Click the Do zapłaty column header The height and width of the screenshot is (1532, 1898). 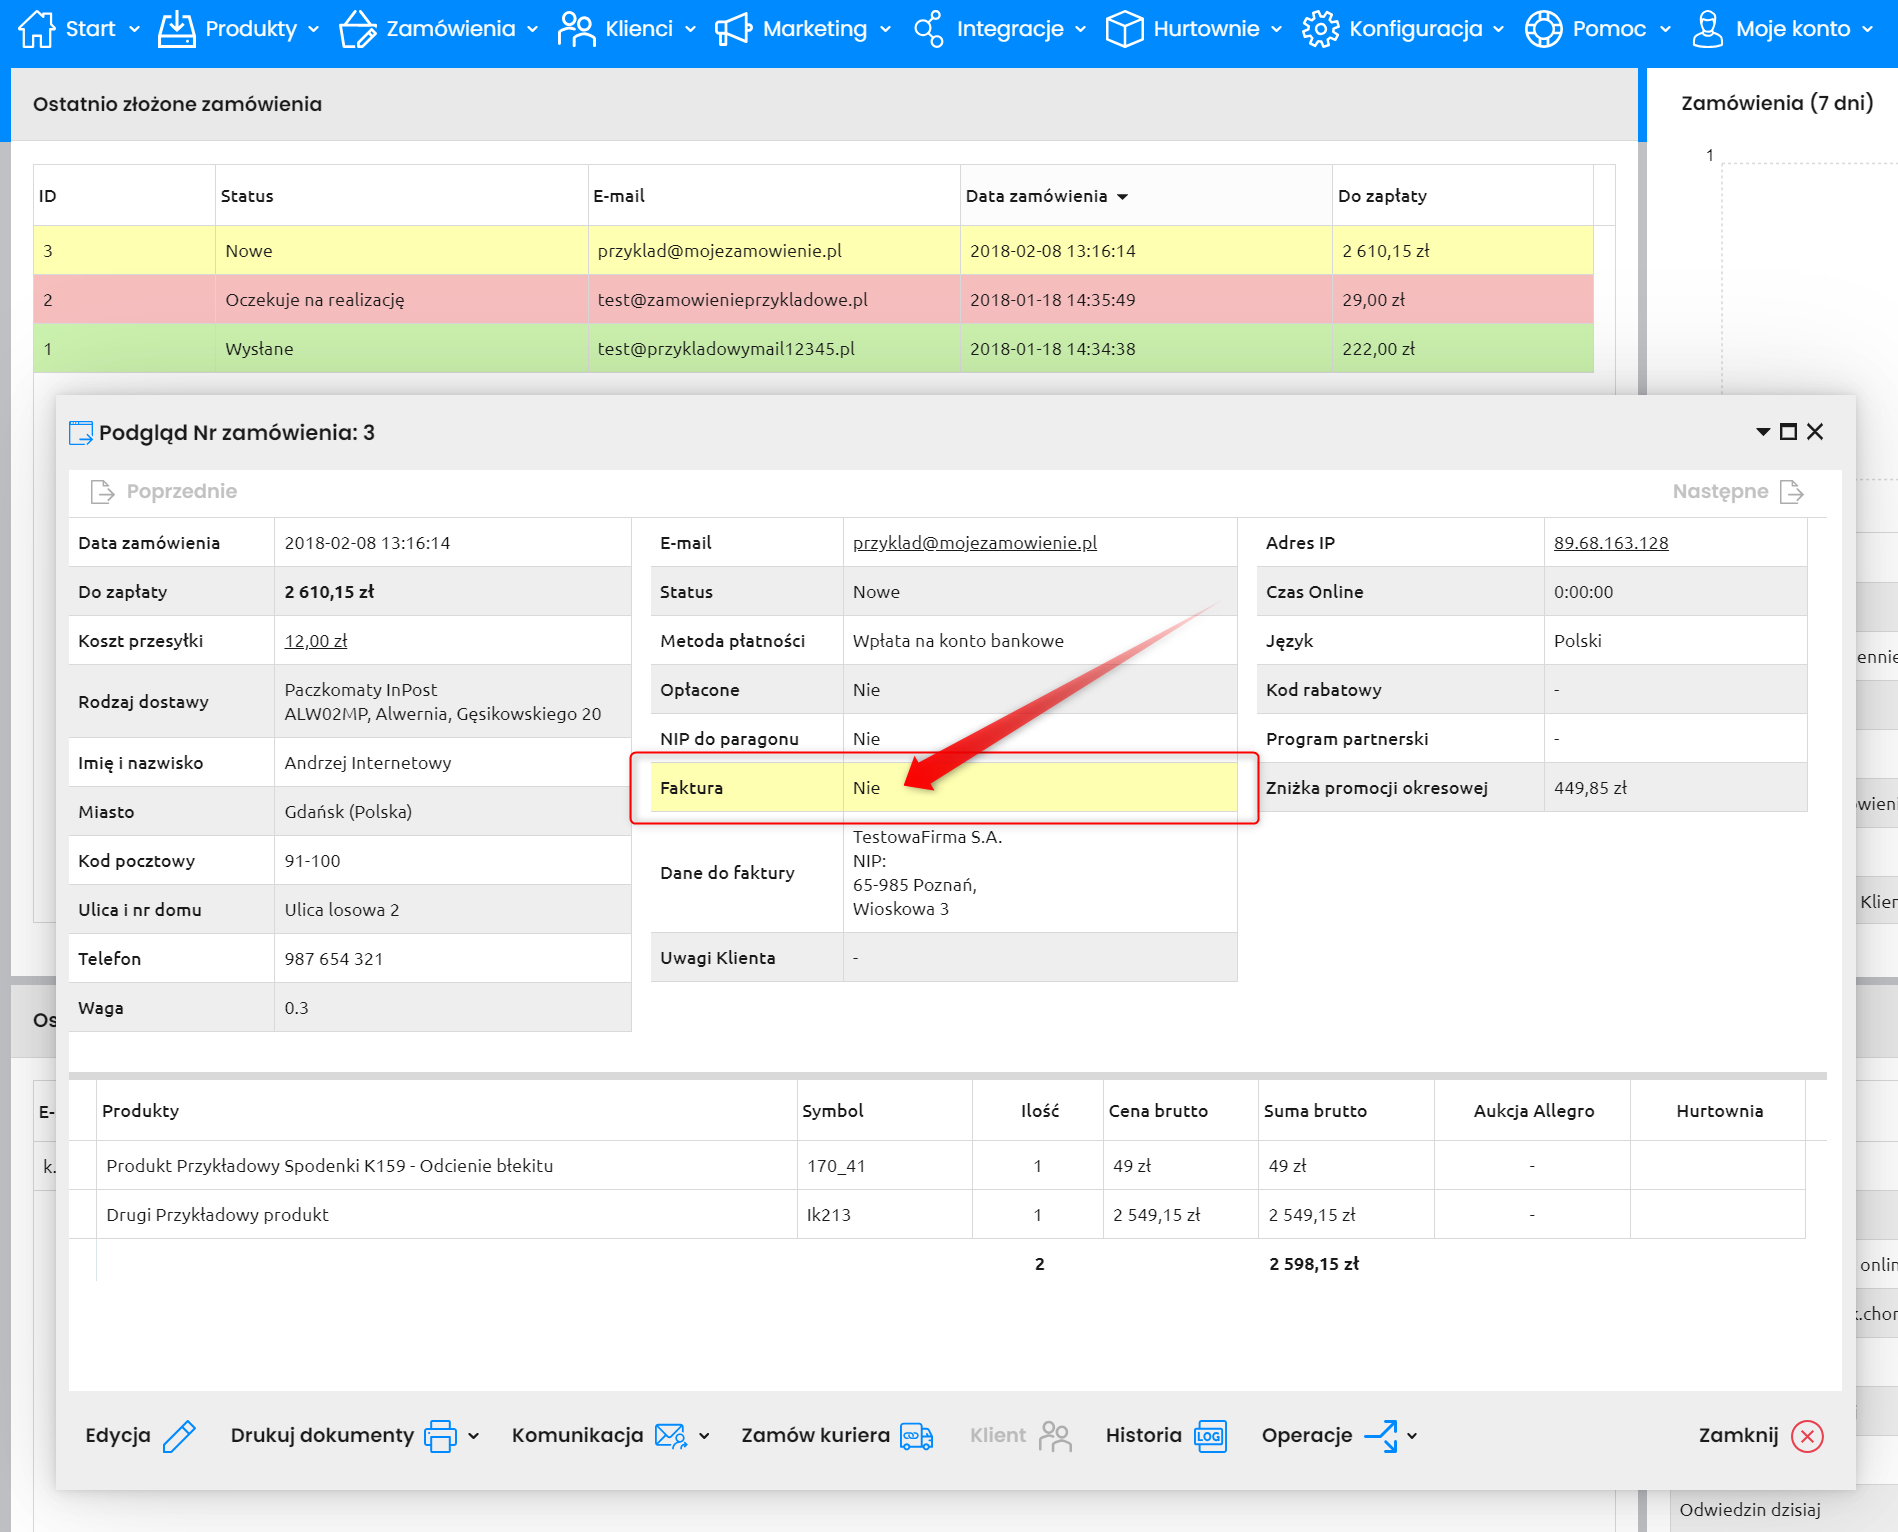pos(1463,196)
